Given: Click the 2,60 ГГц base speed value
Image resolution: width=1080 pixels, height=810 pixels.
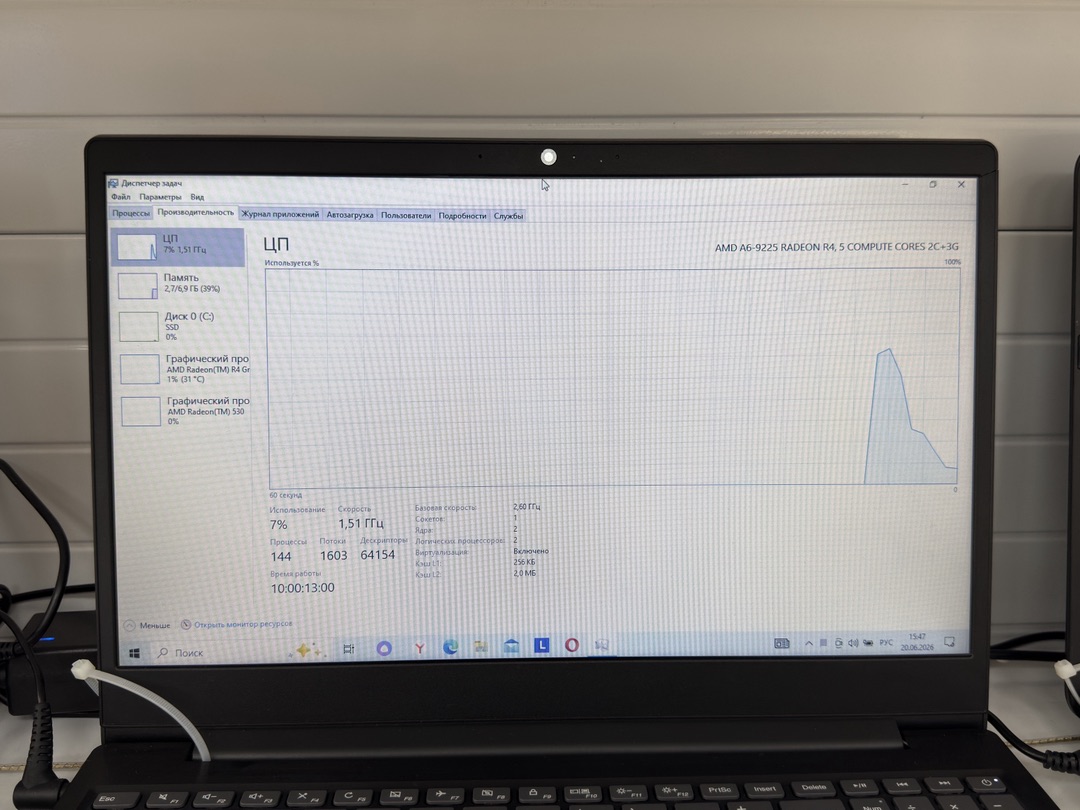Looking at the screenshot, I should (526, 507).
